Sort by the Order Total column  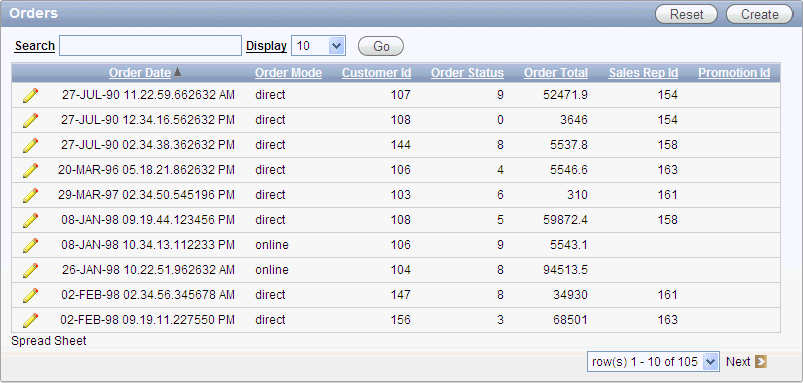tap(556, 73)
